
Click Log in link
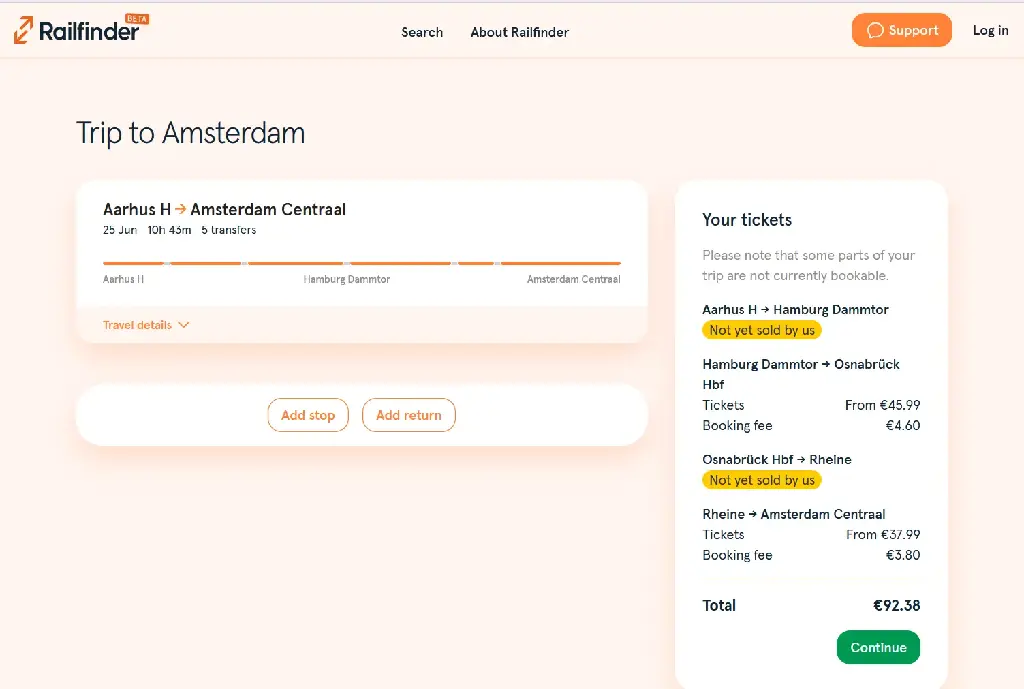click(x=990, y=30)
